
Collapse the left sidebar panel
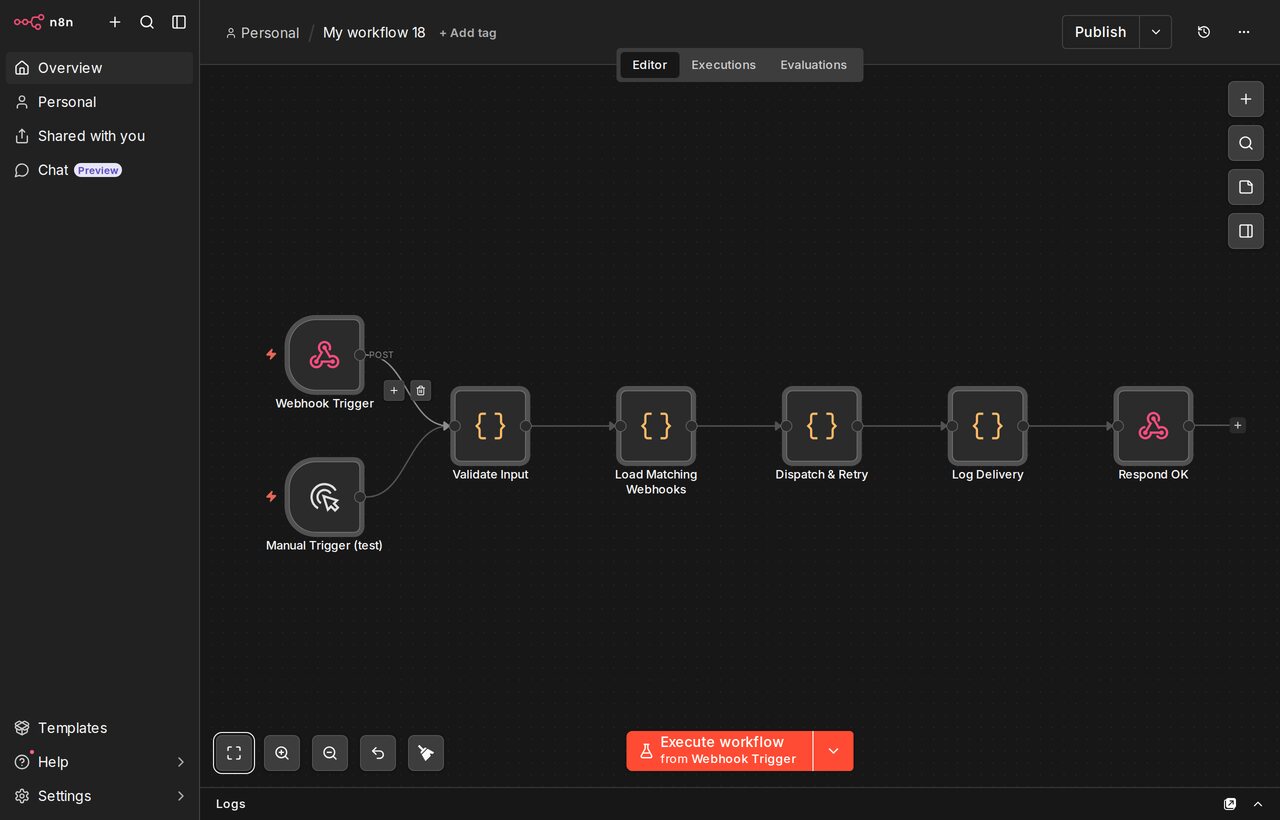point(179,22)
